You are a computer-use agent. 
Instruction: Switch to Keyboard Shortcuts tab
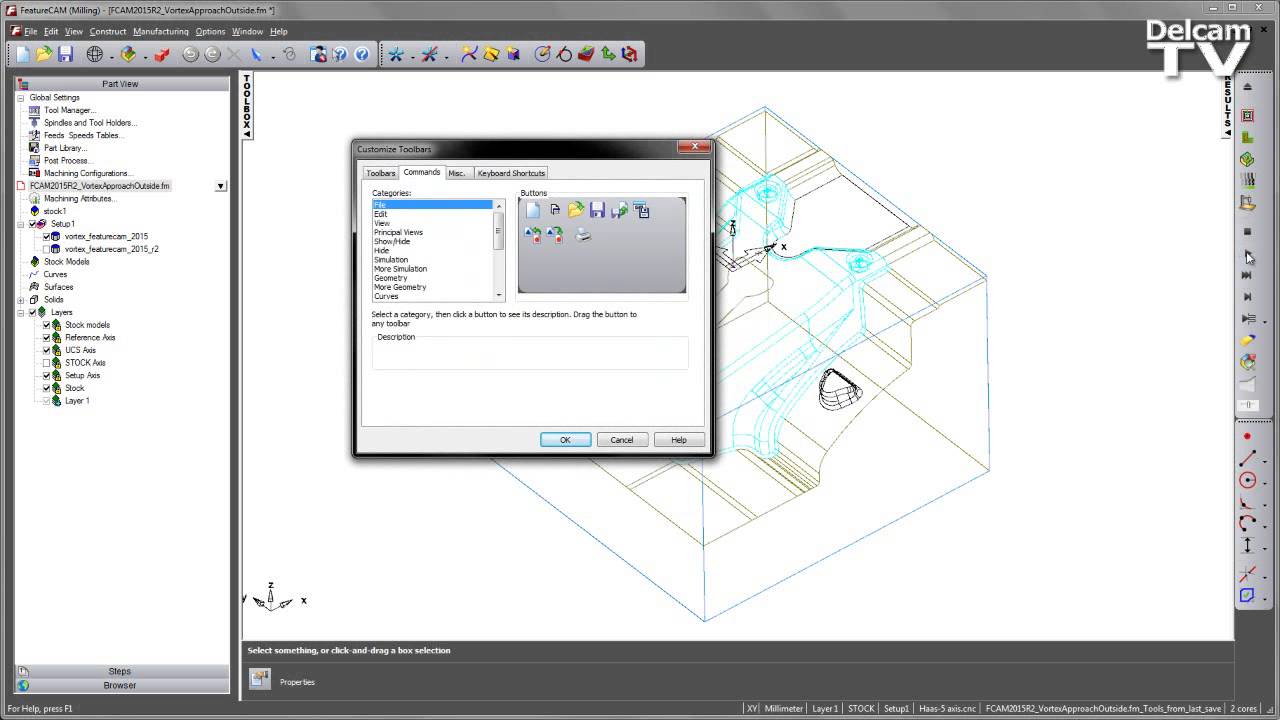511,173
